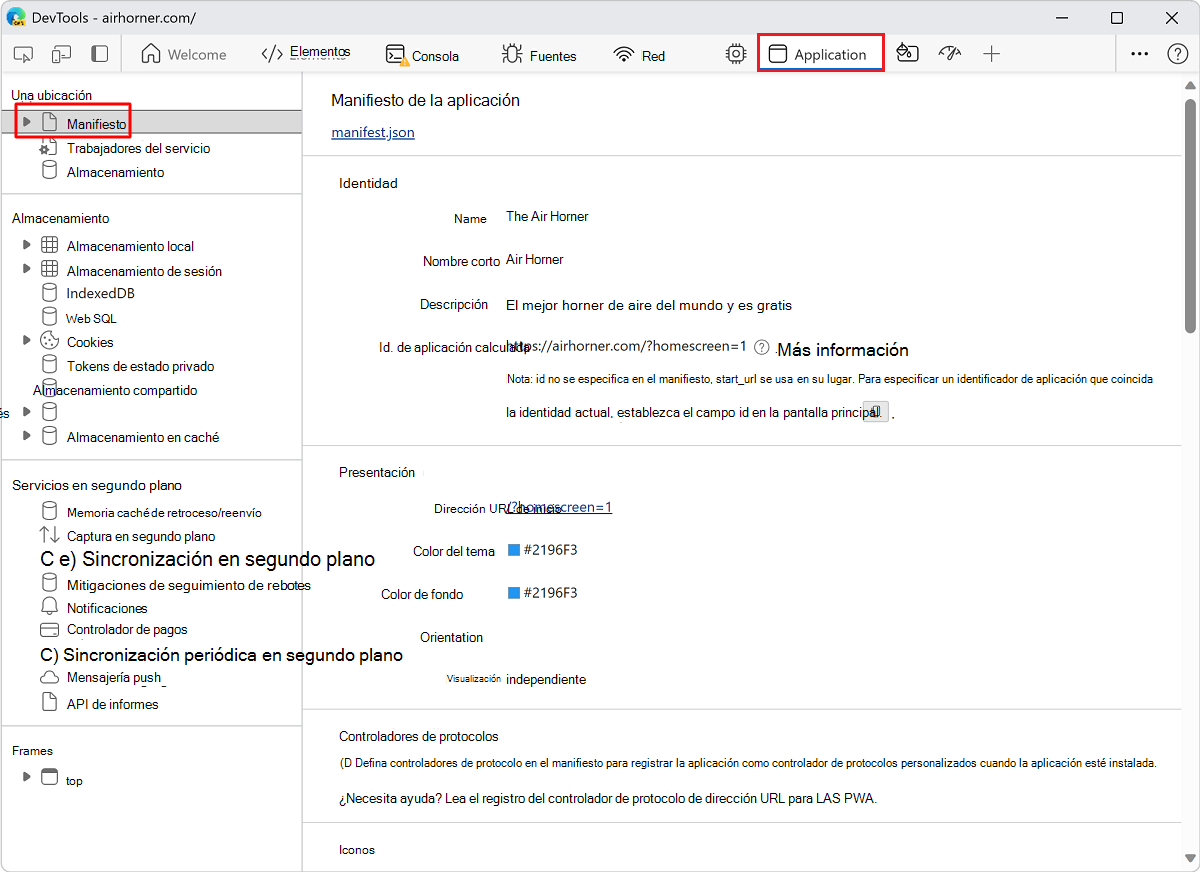Click the Captura en segundo plano arrows icon
The height and width of the screenshot is (872, 1200).
pyautogui.click(x=49, y=535)
